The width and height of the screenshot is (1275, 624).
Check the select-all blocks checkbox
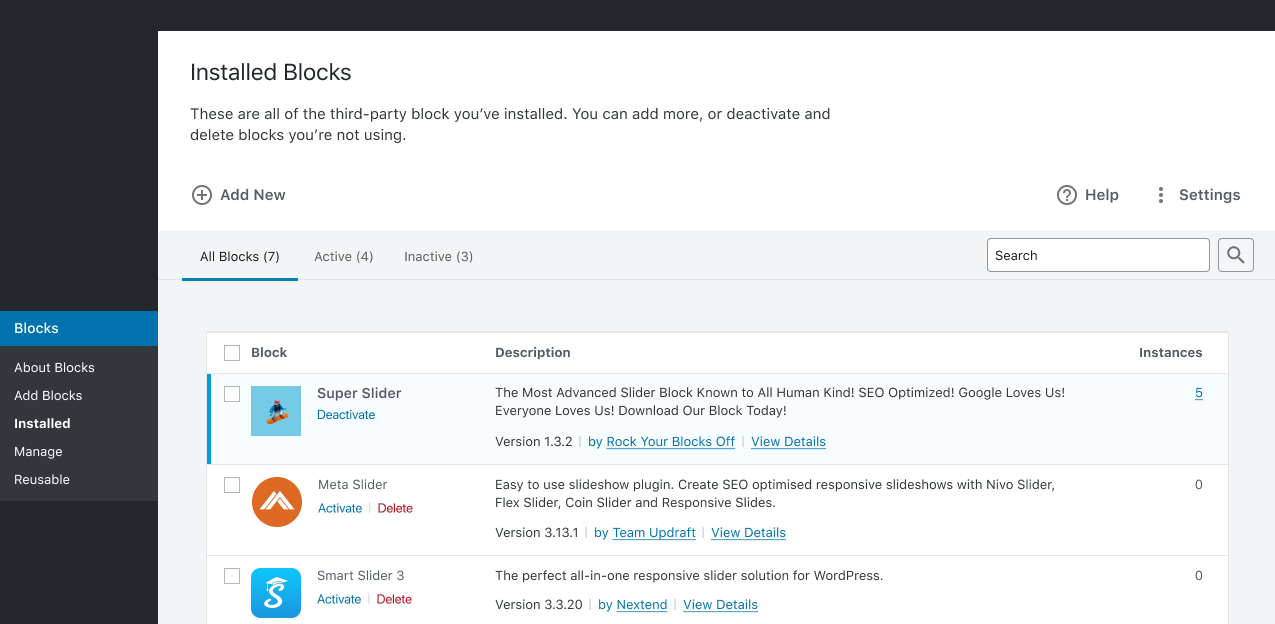tap(232, 353)
